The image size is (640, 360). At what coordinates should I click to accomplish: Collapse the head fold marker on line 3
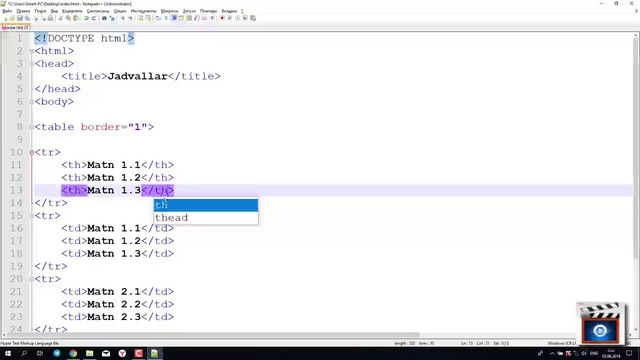pyautogui.click(x=32, y=64)
